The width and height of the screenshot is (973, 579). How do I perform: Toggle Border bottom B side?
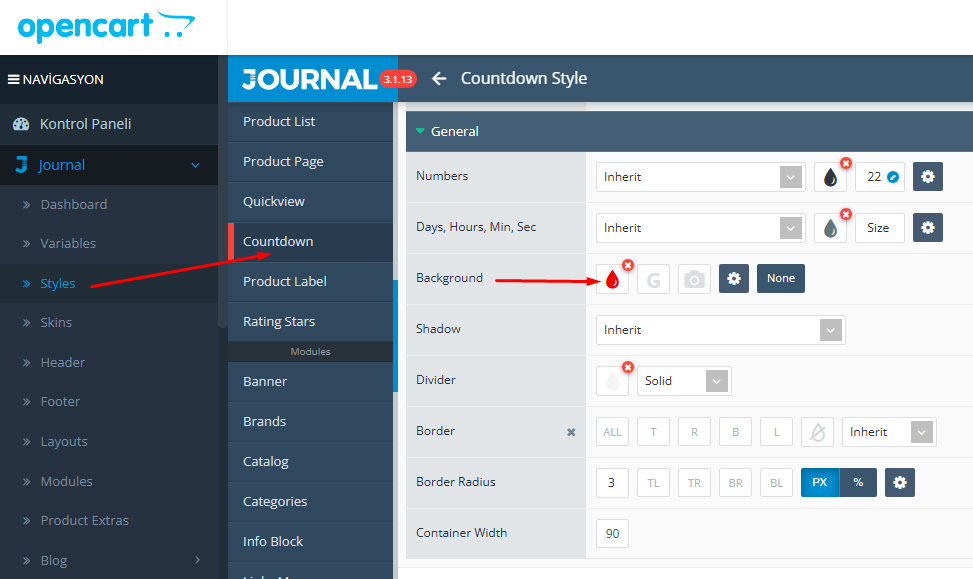point(735,432)
